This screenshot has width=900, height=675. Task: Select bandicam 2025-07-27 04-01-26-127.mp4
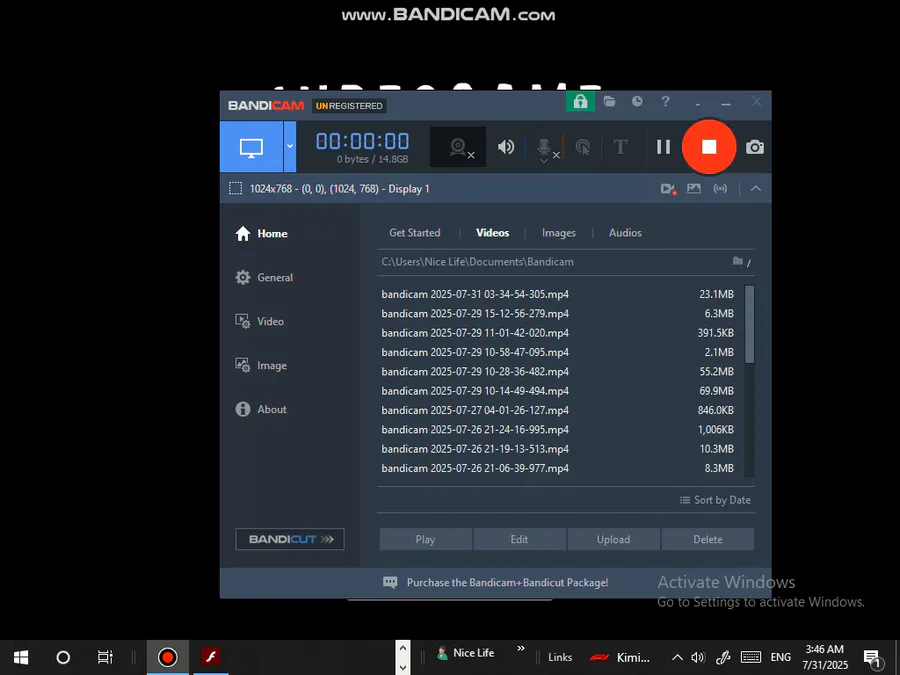coord(557,410)
